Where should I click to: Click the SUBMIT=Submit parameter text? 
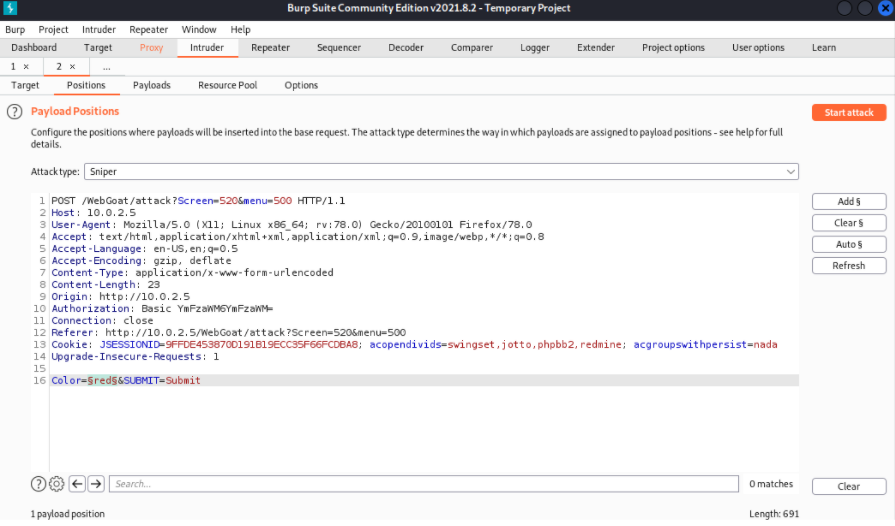point(162,381)
